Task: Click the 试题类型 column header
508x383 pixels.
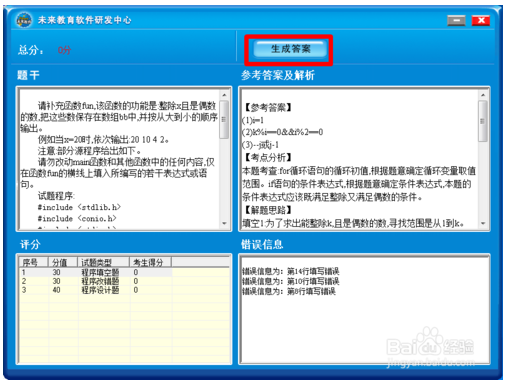Action: pos(104,262)
